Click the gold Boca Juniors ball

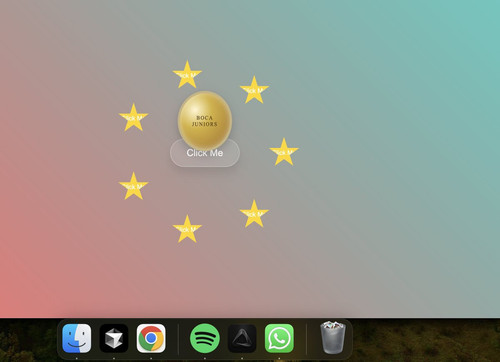tap(205, 120)
